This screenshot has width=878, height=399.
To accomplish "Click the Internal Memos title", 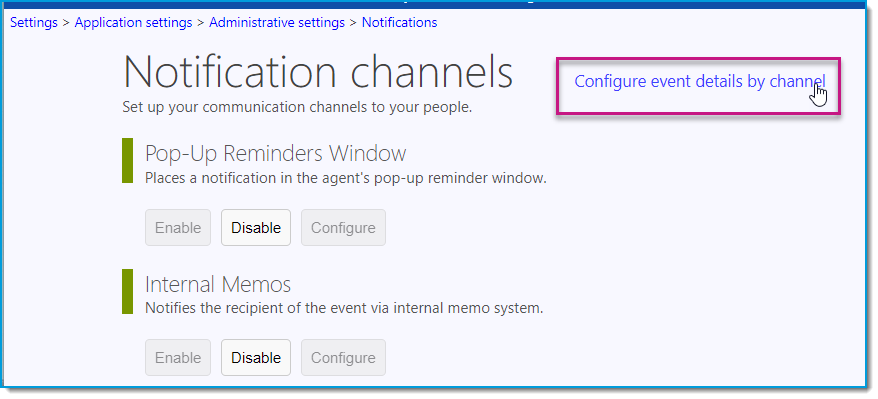I will coord(218,284).
